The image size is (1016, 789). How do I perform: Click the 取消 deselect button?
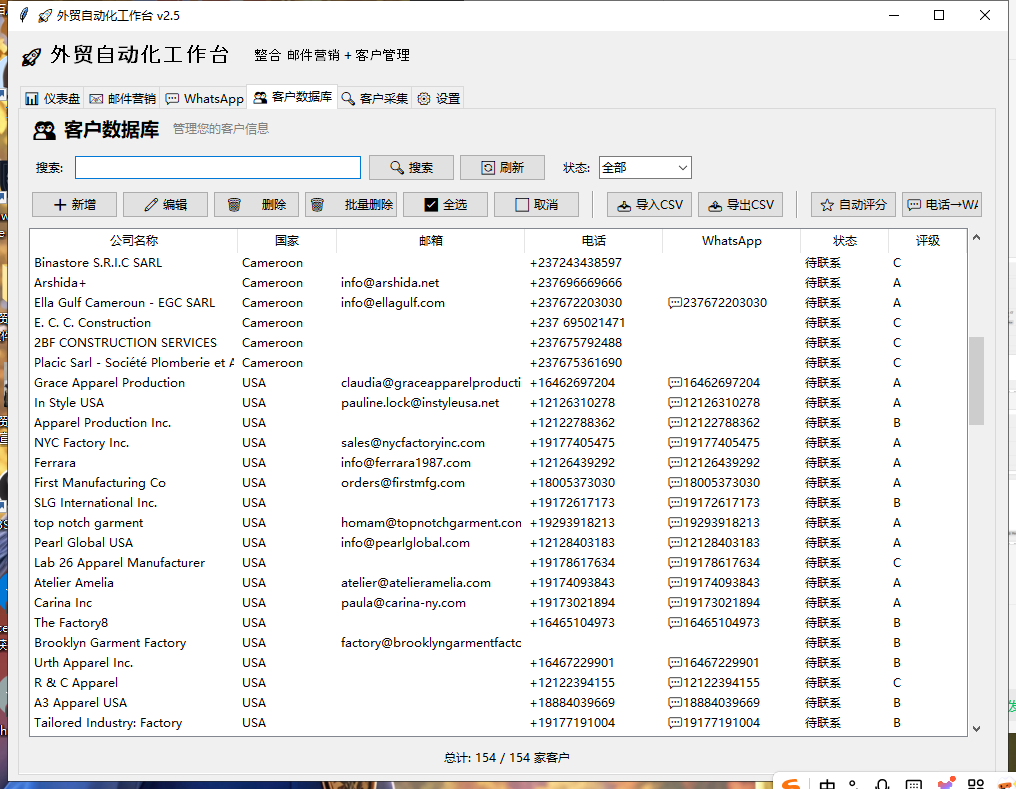(536, 205)
